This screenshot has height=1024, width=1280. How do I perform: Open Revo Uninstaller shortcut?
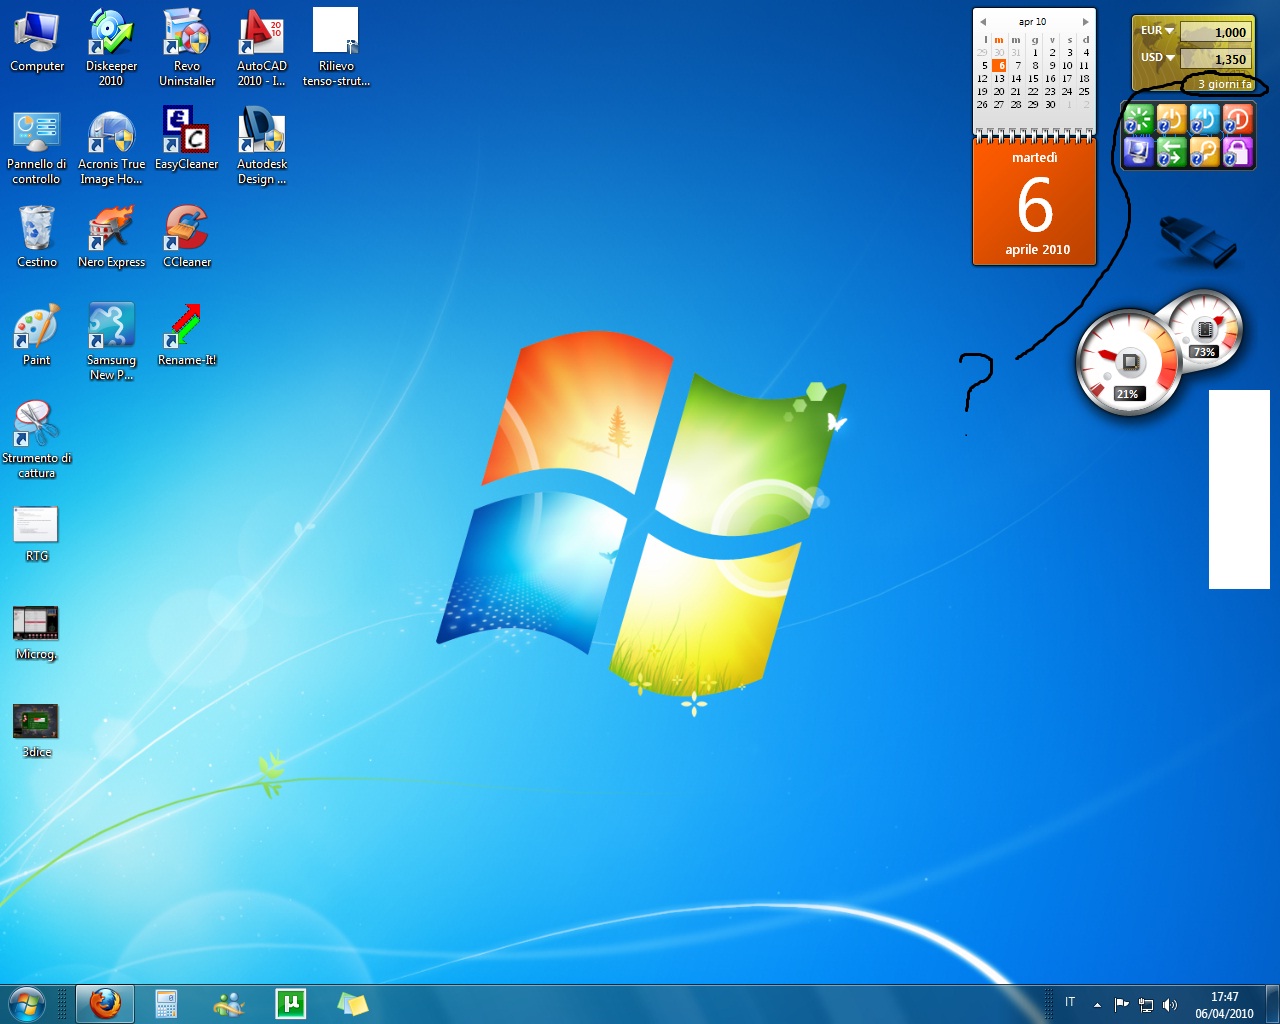tap(187, 48)
